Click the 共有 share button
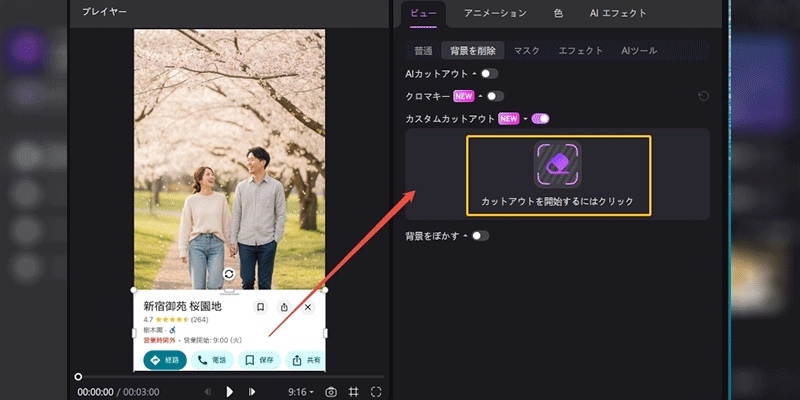Screen dimensions: 800x400 coord(305,360)
